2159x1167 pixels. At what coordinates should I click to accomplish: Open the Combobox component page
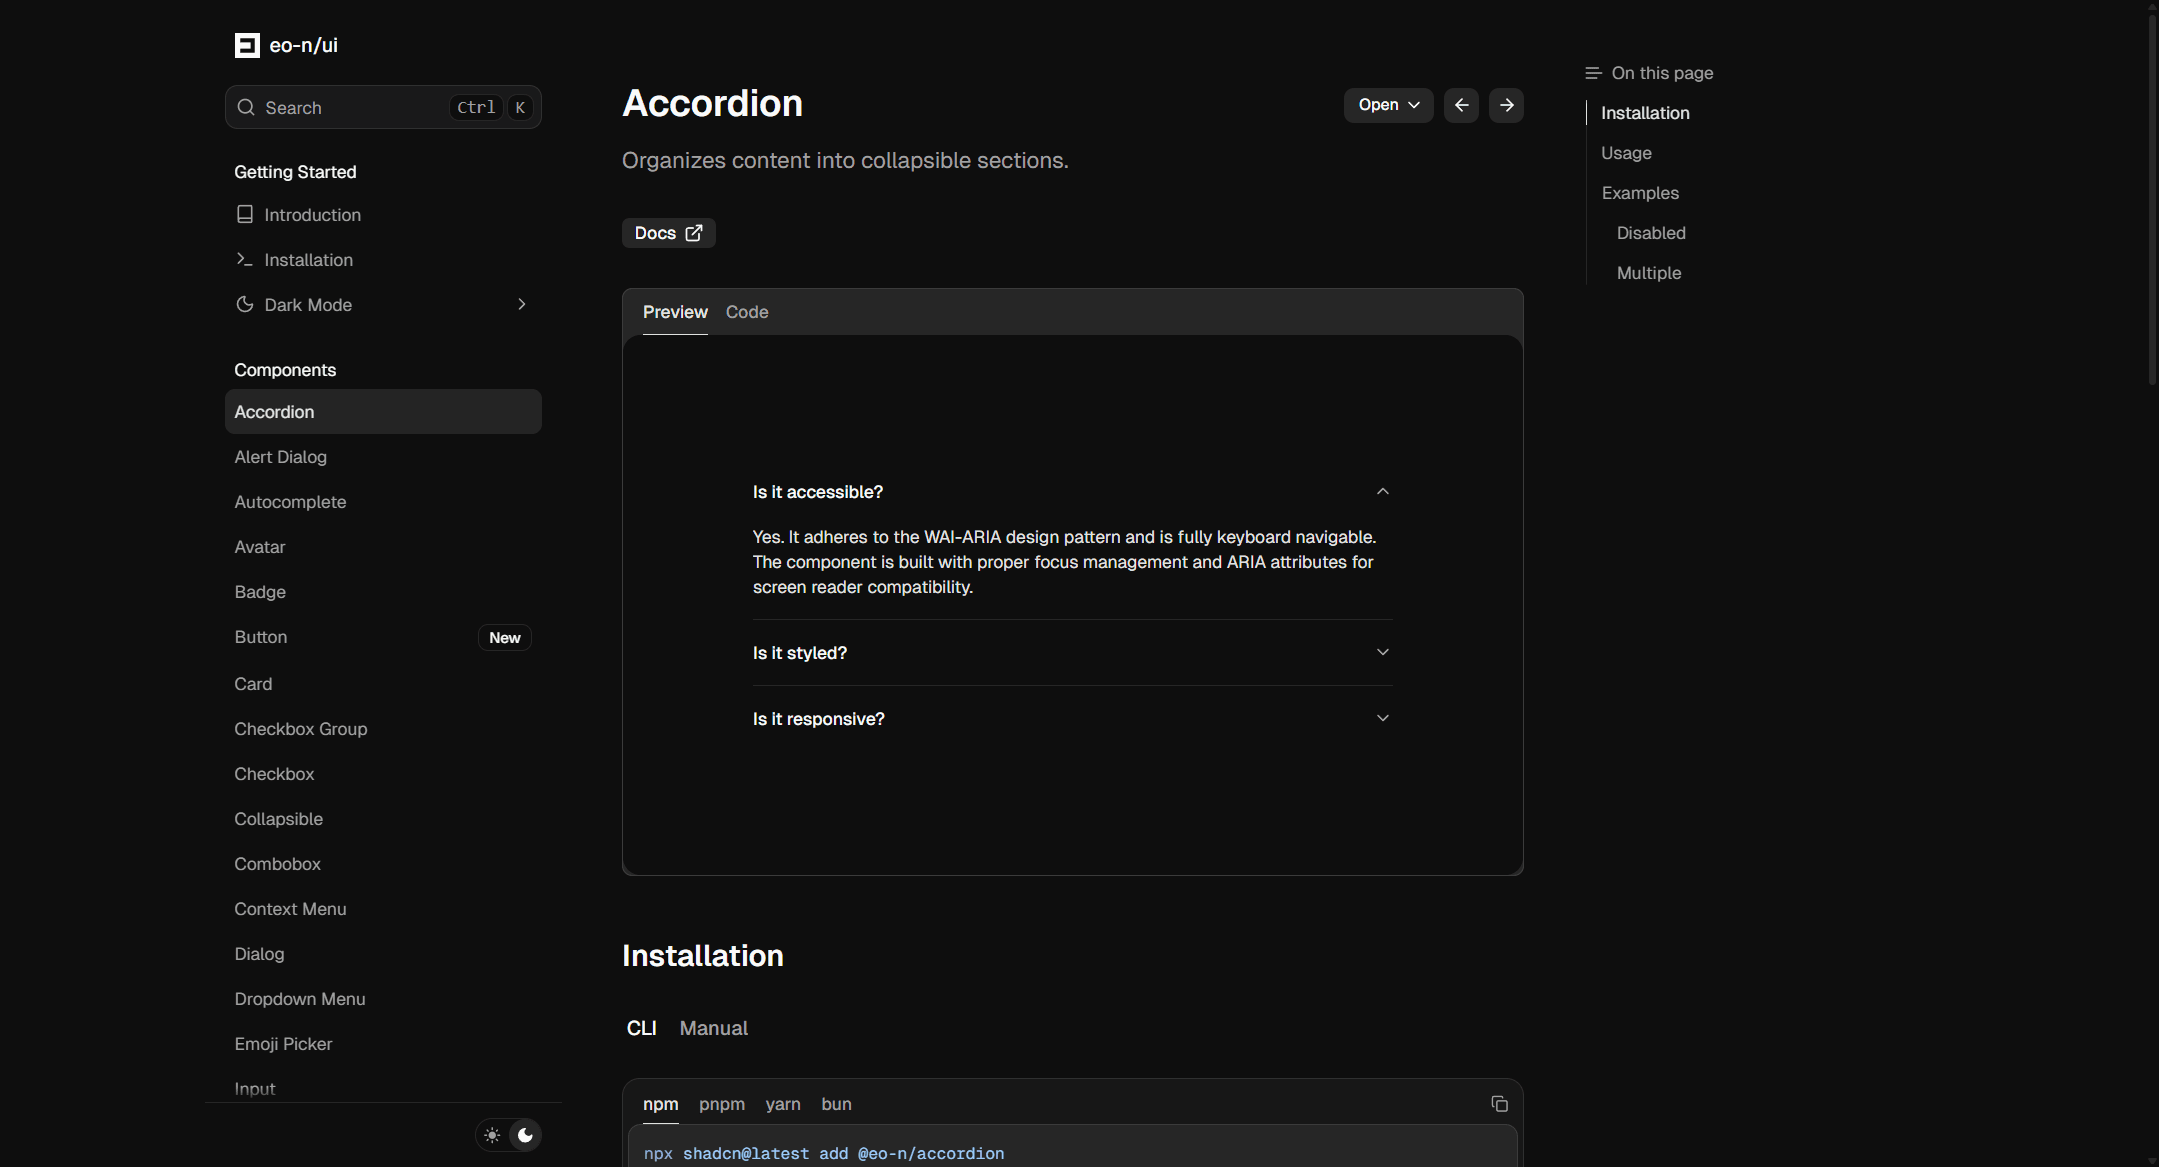tap(383, 864)
